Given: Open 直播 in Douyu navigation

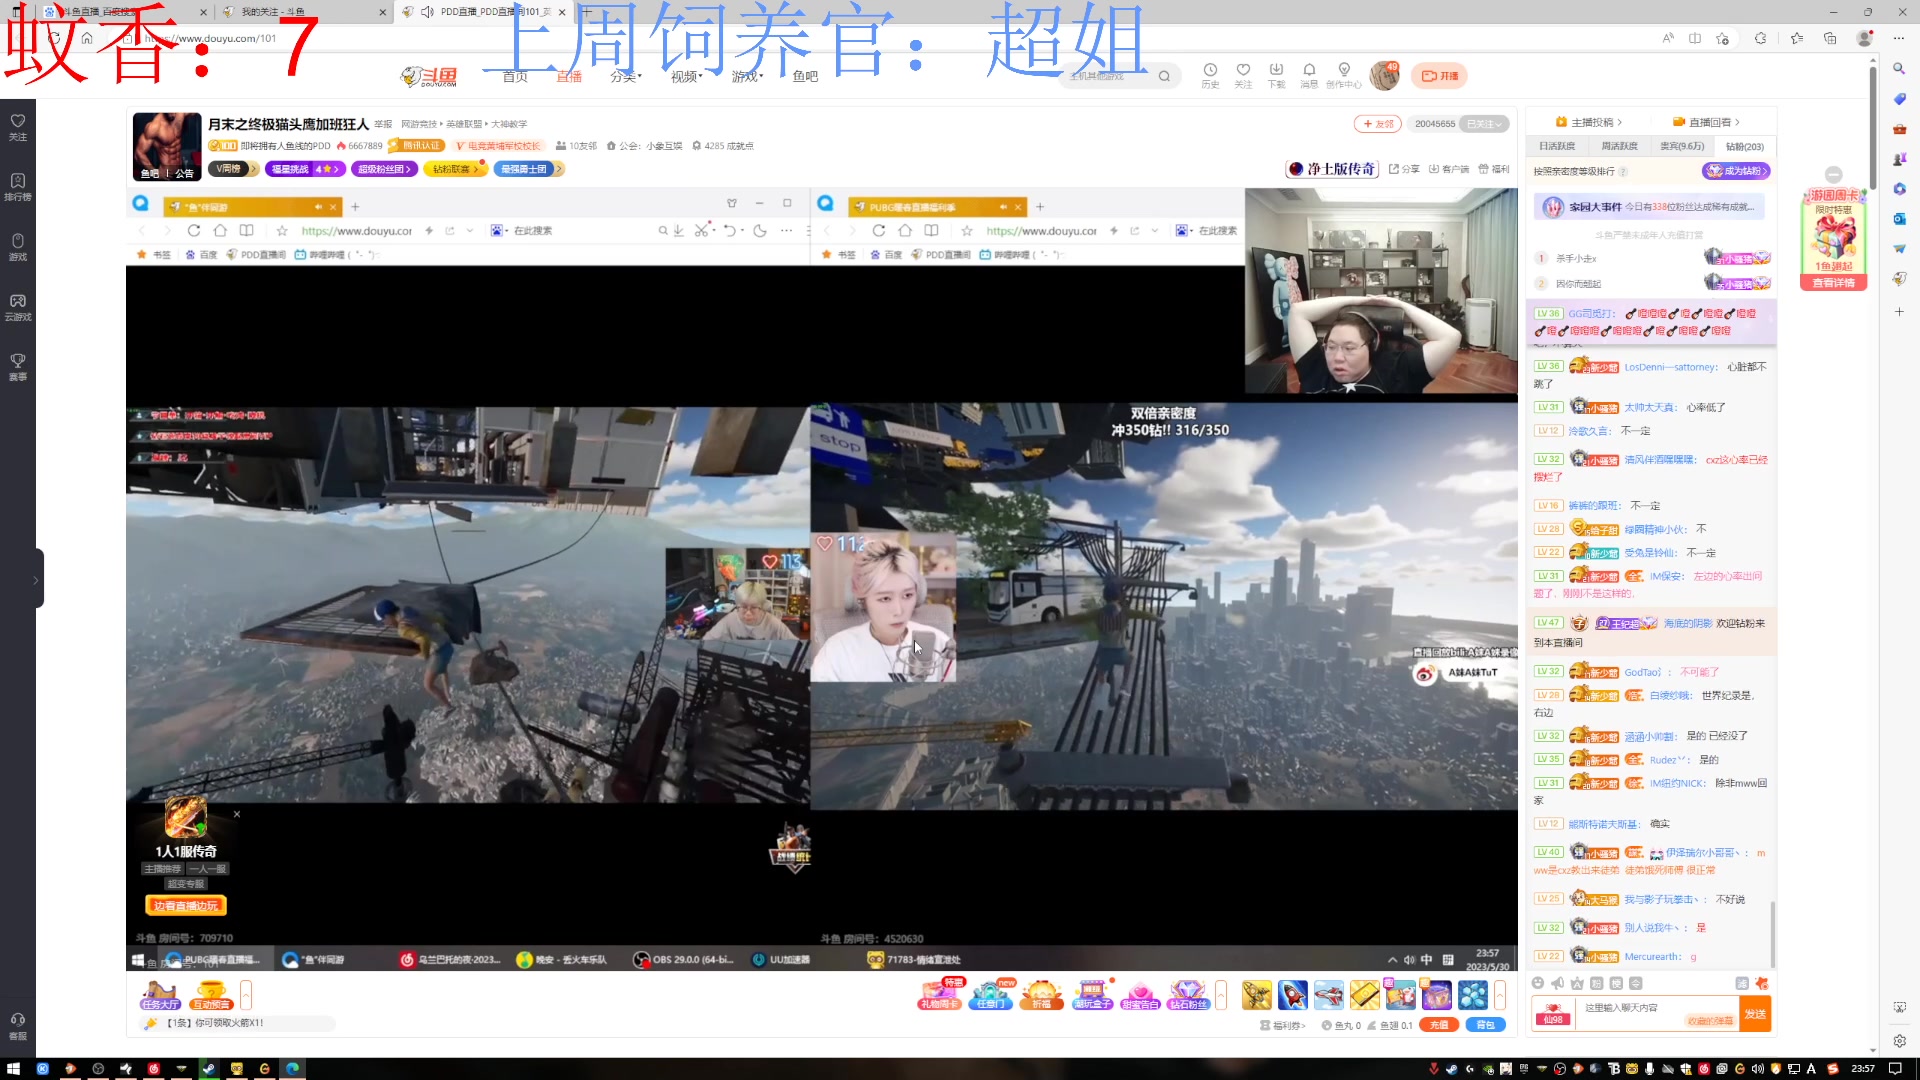Looking at the screenshot, I should pyautogui.click(x=569, y=77).
